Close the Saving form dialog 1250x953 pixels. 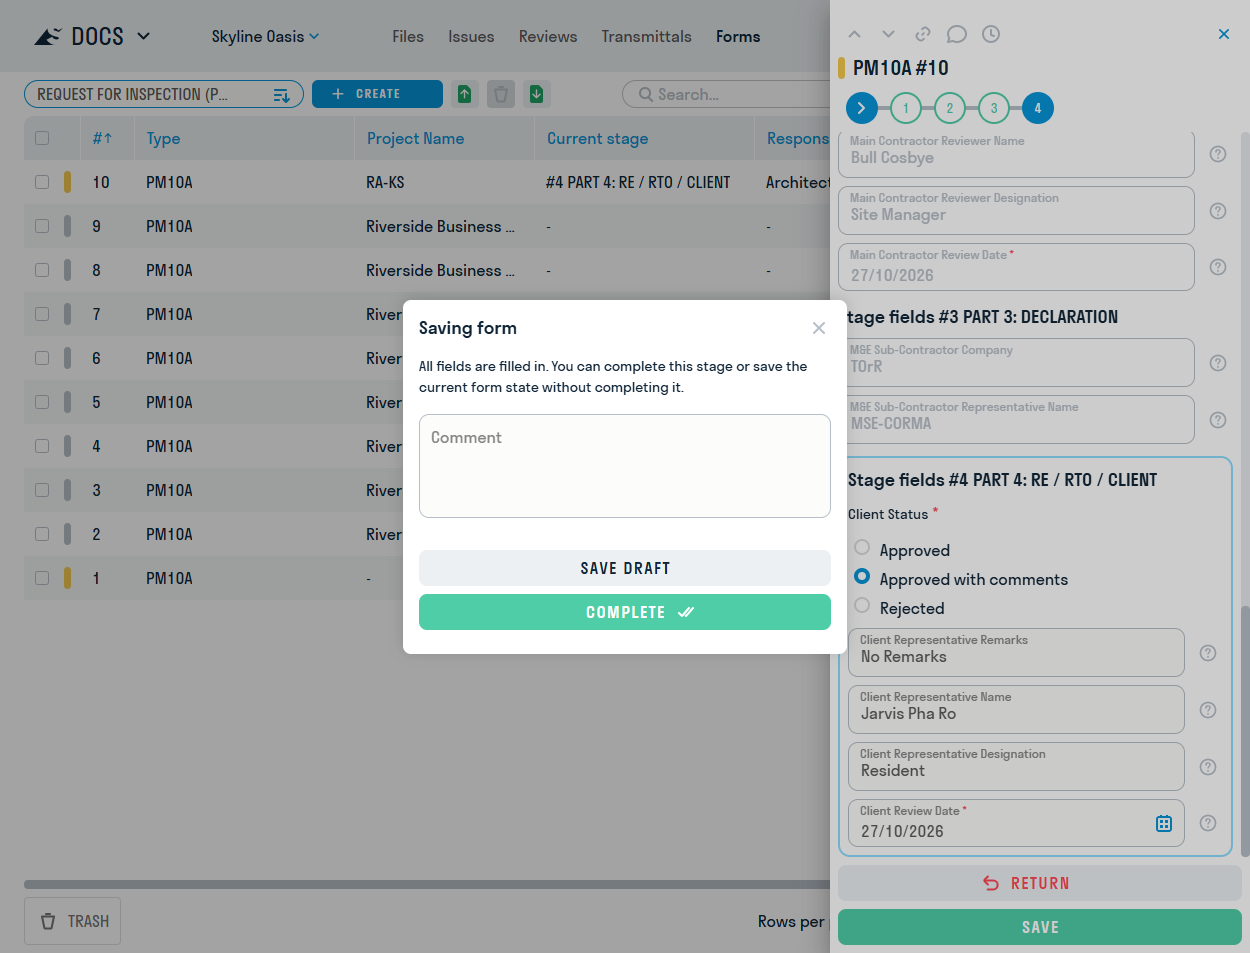pos(819,328)
